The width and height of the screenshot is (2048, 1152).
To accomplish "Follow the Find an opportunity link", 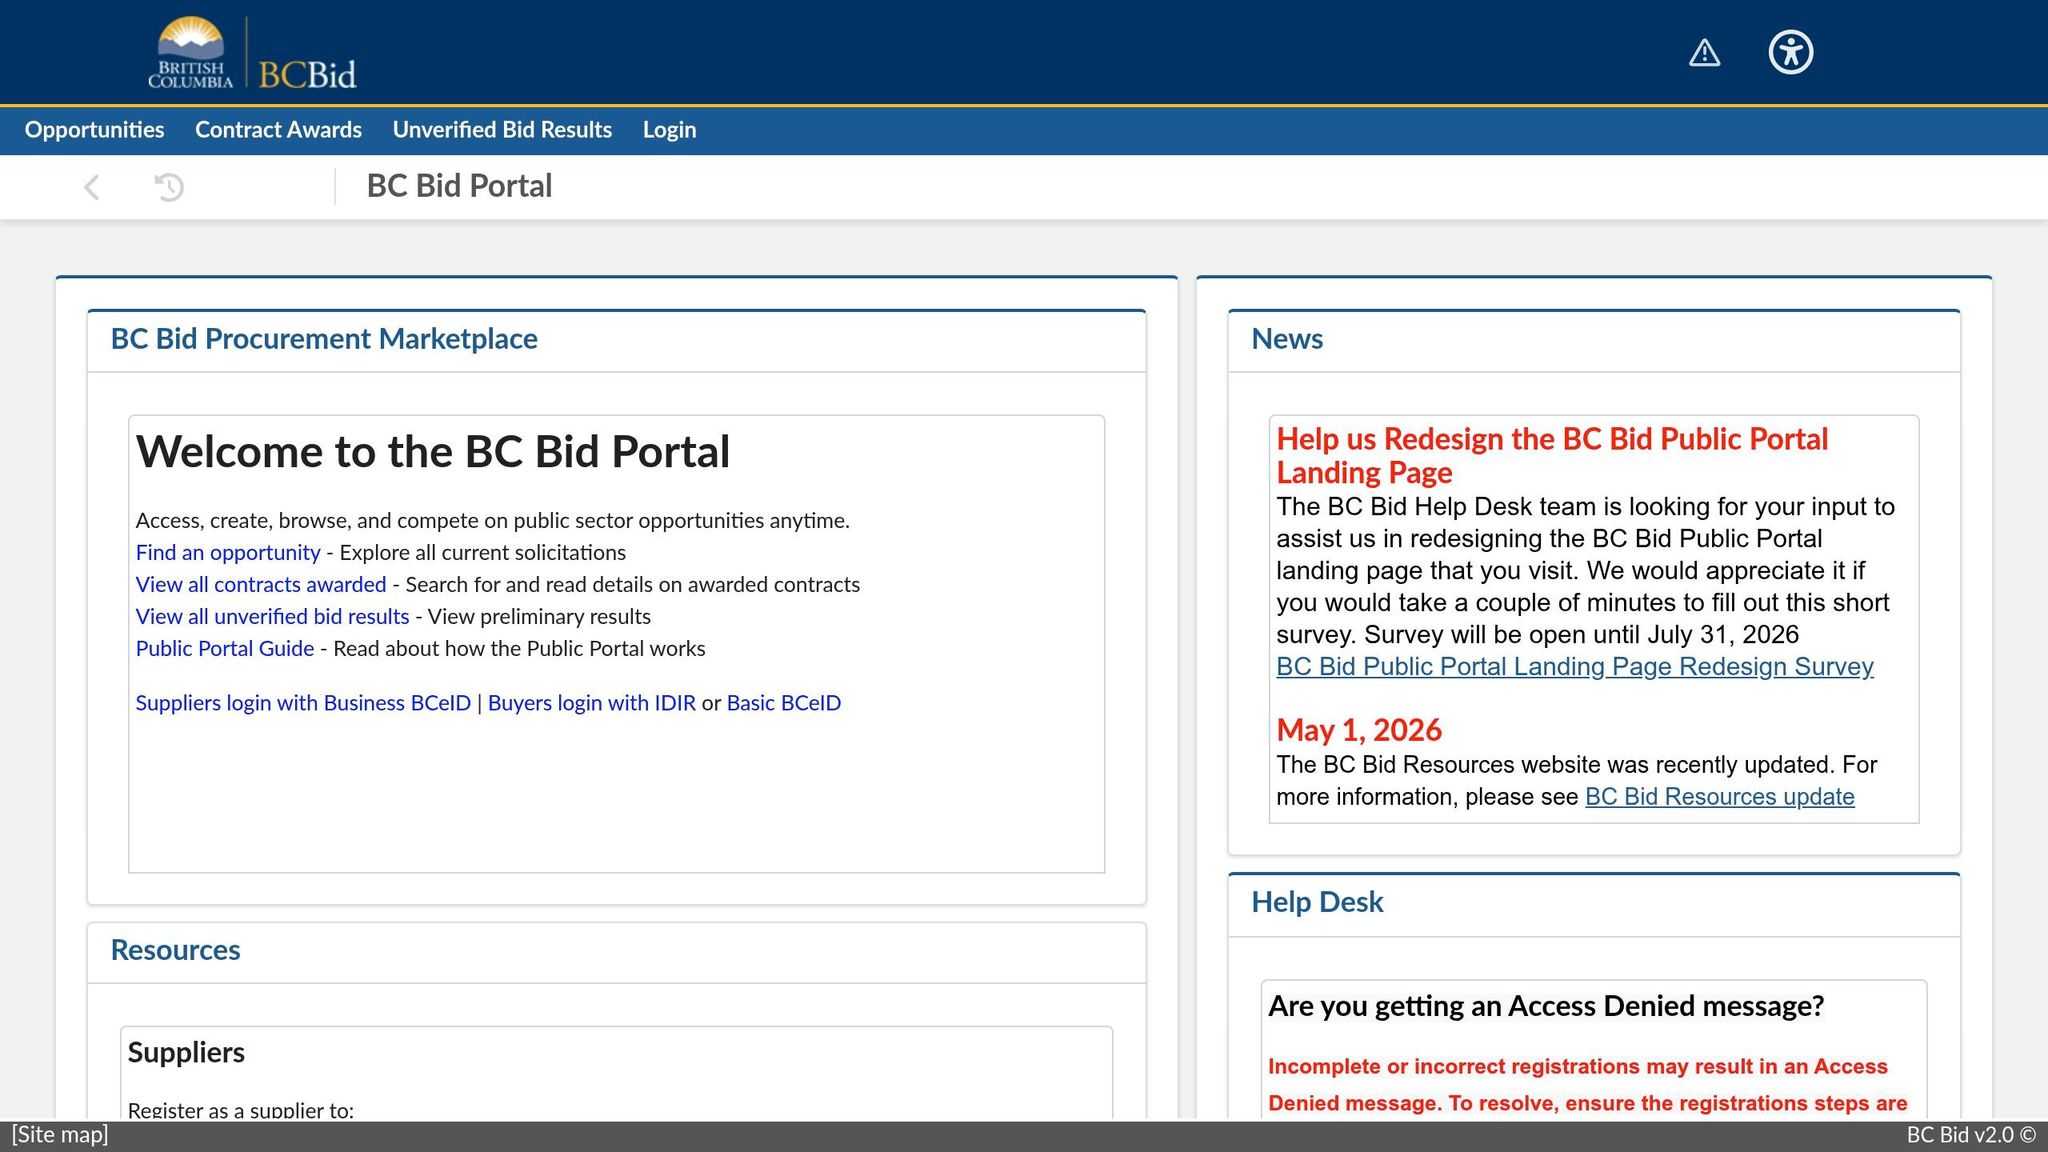I will pos(228,552).
